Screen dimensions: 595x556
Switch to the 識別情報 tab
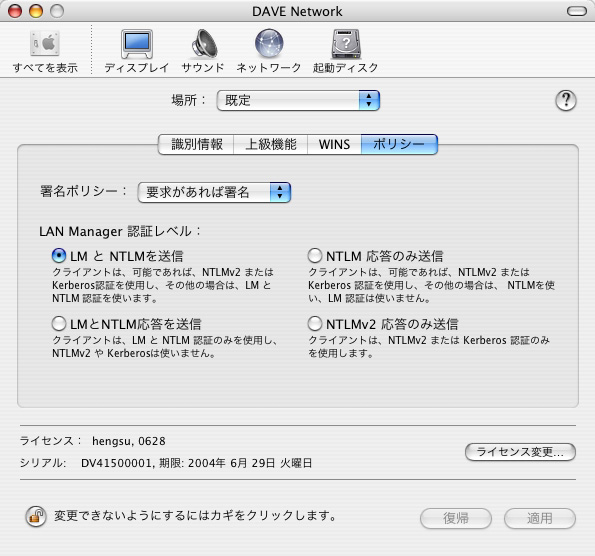point(196,145)
